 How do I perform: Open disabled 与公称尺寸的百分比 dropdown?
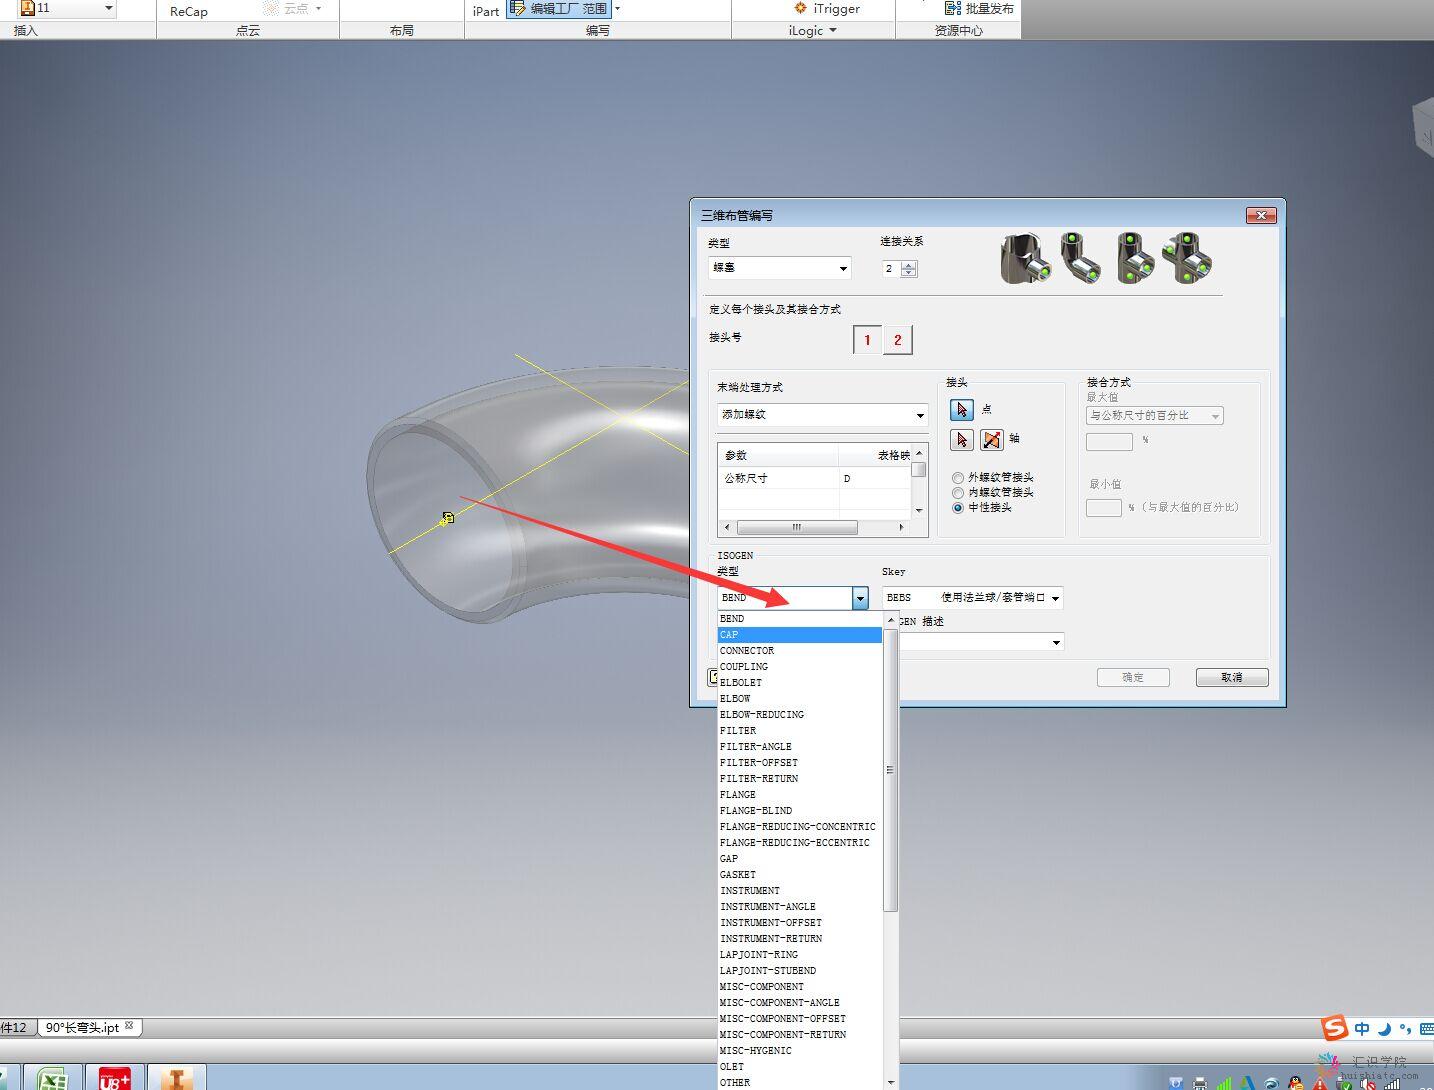pyautogui.click(x=1154, y=416)
